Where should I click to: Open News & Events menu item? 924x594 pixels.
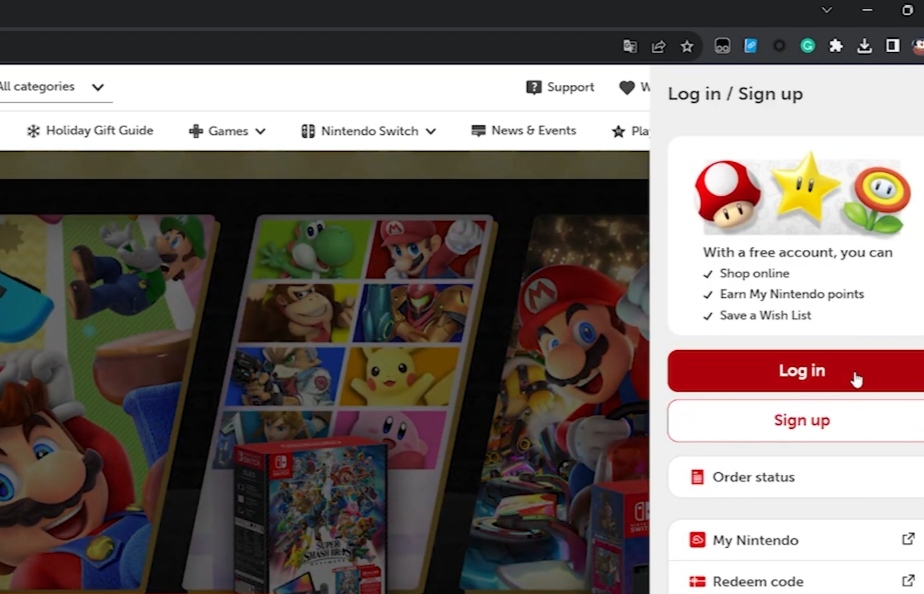pyautogui.click(x=524, y=131)
